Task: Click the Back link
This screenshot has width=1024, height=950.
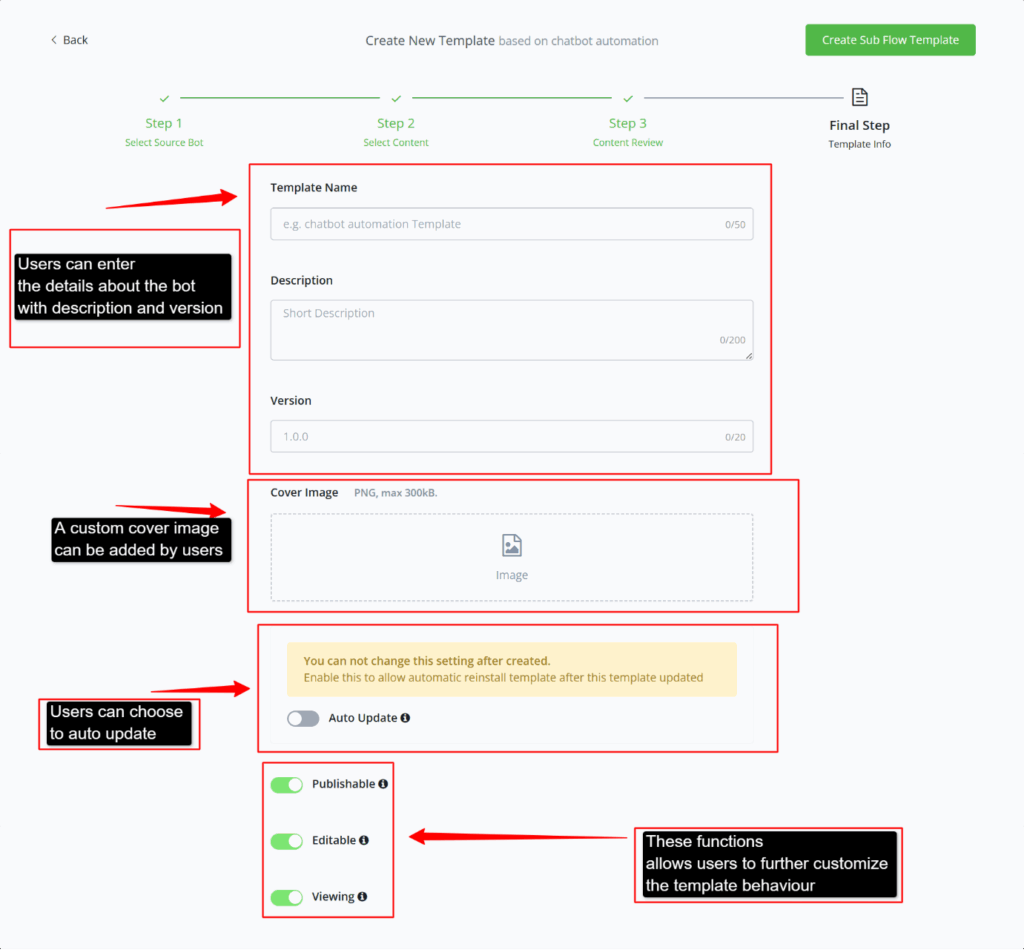Action: coord(69,40)
